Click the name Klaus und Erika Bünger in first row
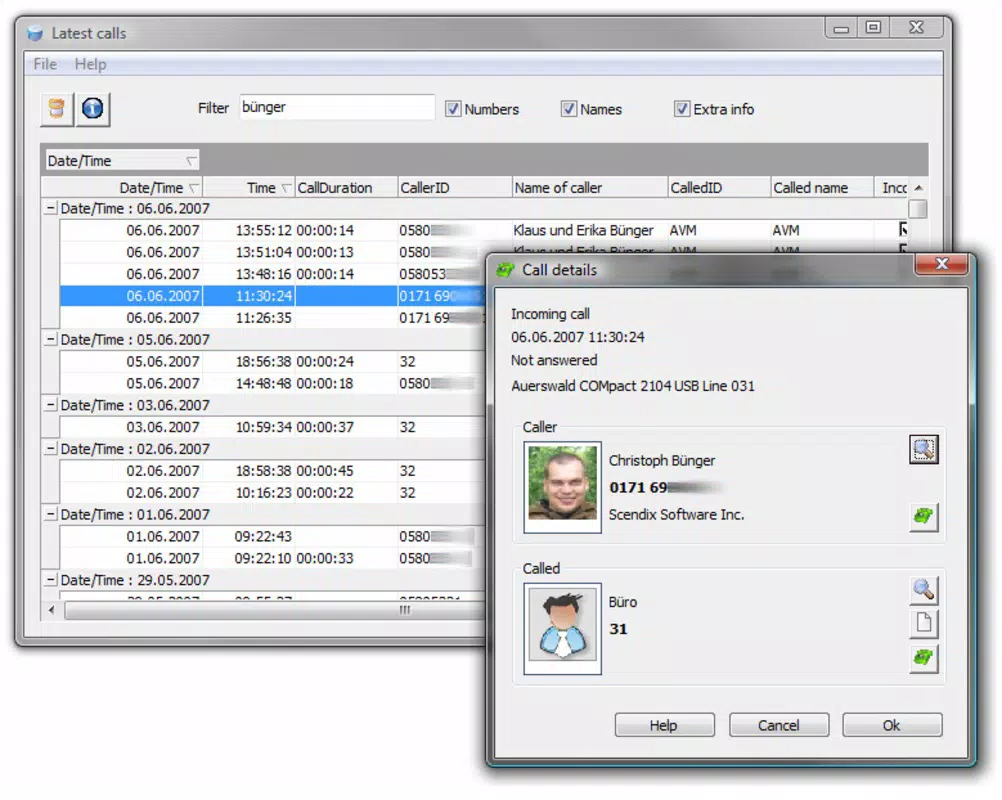1002x800 pixels. (583, 230)
